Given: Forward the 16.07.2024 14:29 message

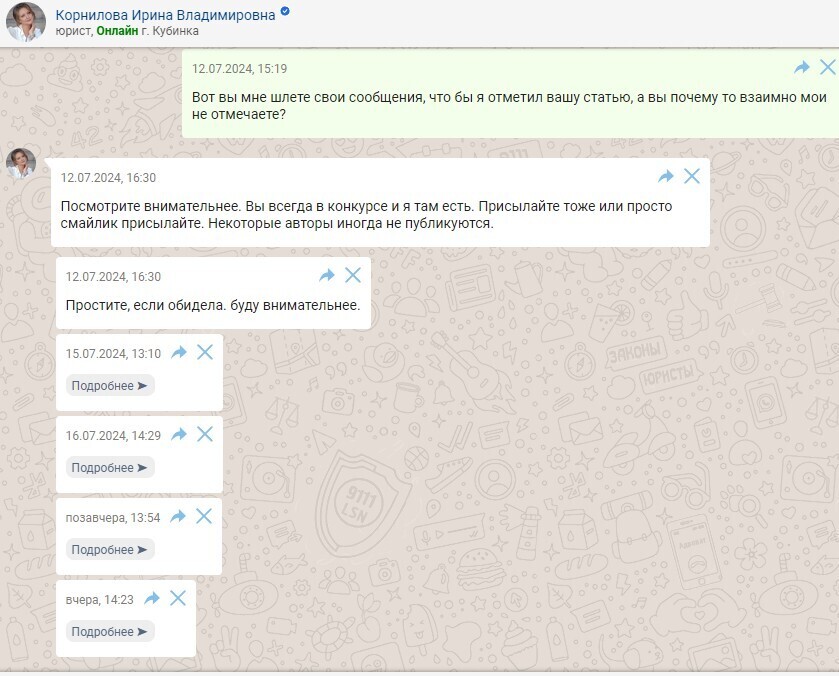Looking at the screenshot, I should pos(179,434).
